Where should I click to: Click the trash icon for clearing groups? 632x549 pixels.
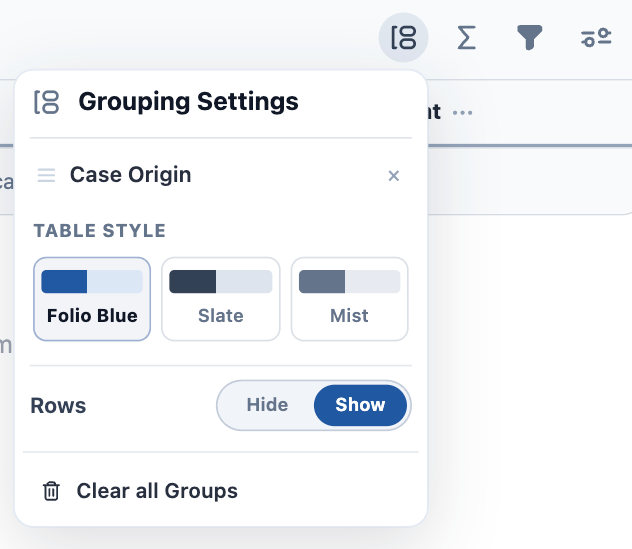[51, 491]
